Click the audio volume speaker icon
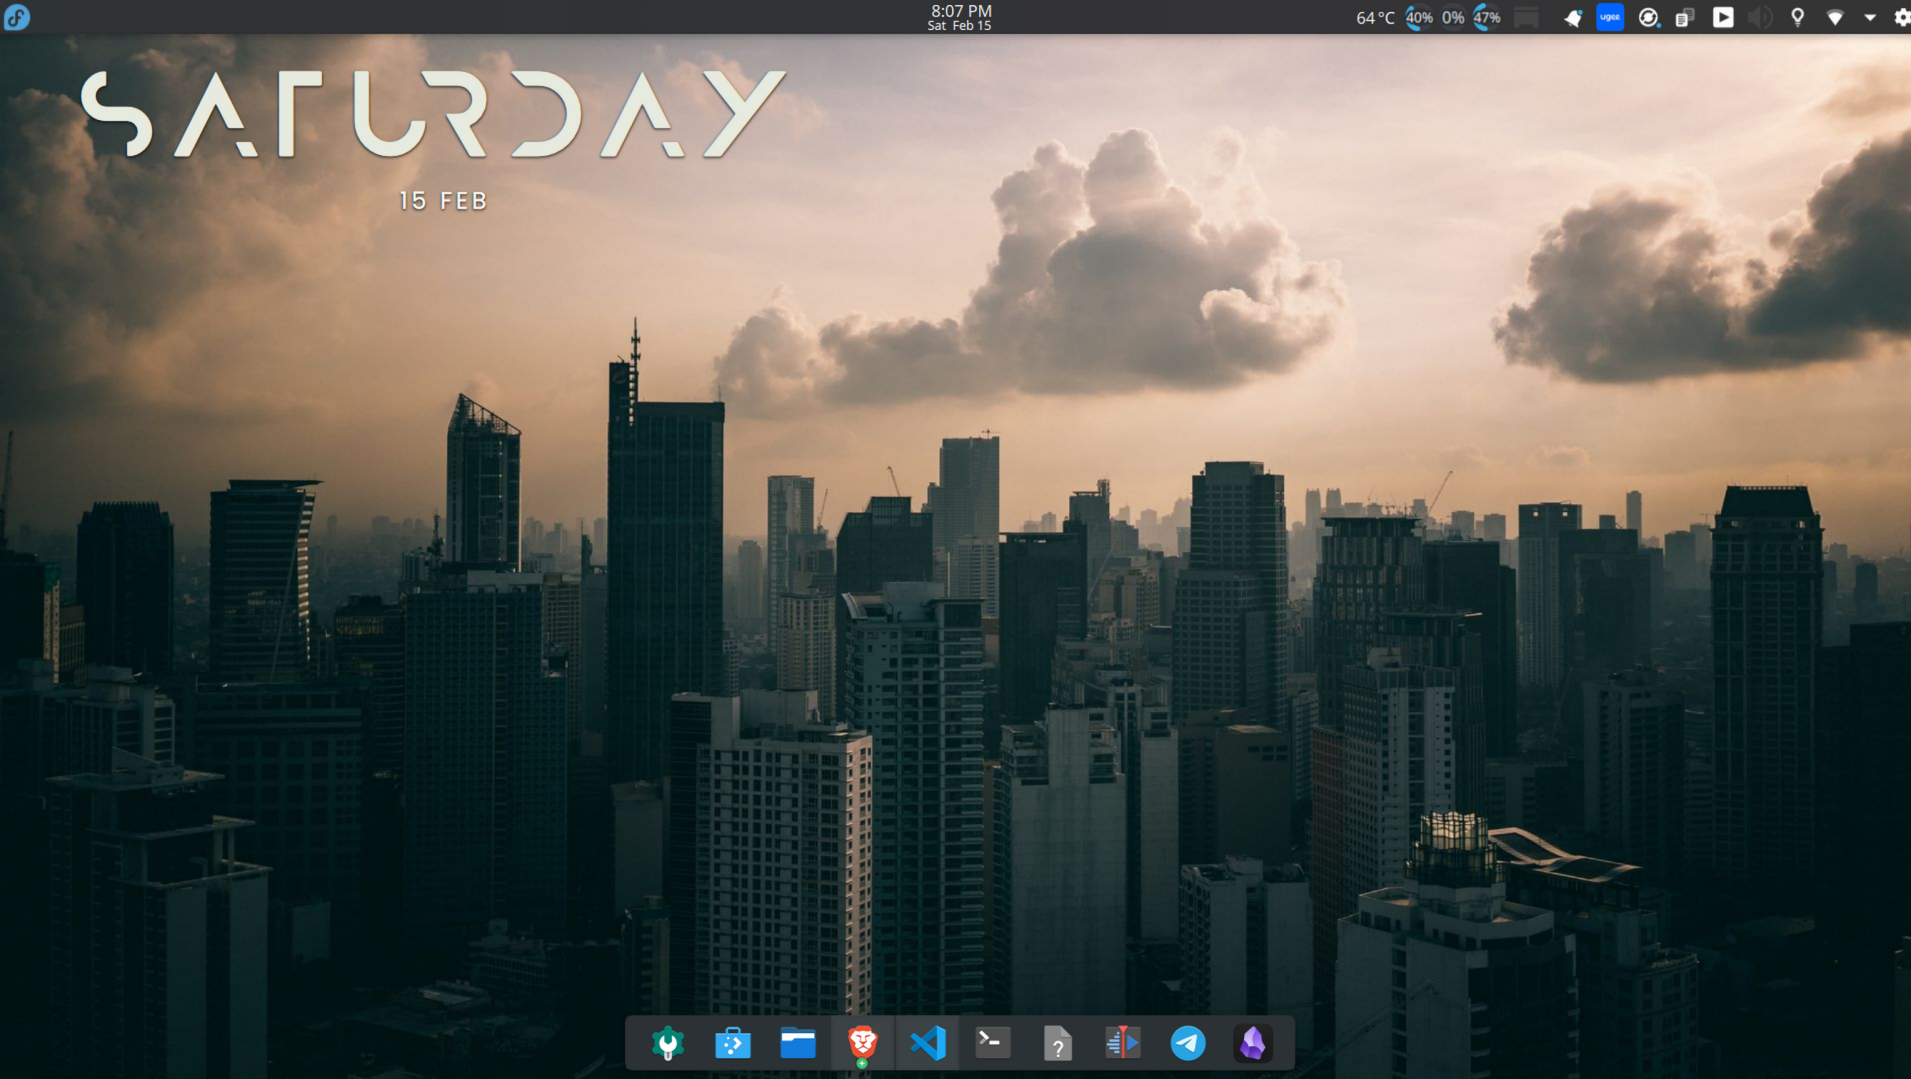Viewport: 1911px width, 1079px height. point(1759,17)
